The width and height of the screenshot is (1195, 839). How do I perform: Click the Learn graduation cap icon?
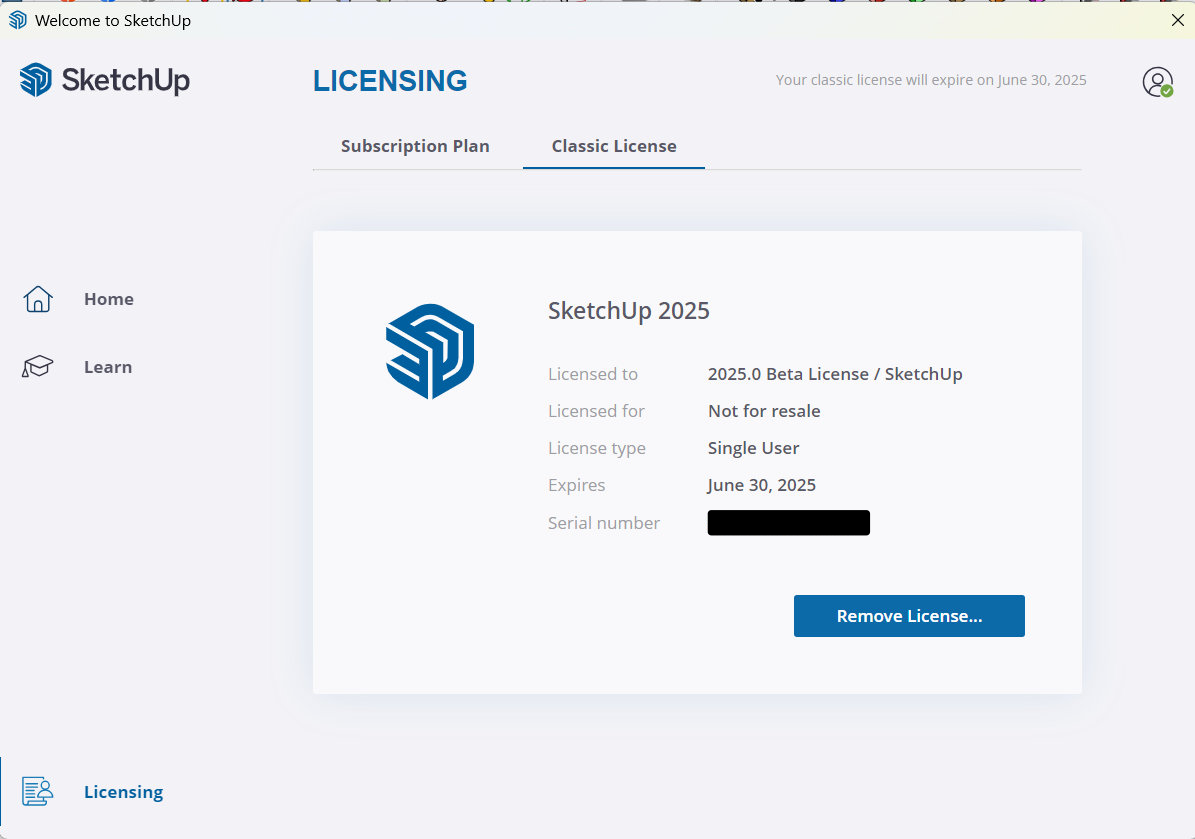click(38, 367)
